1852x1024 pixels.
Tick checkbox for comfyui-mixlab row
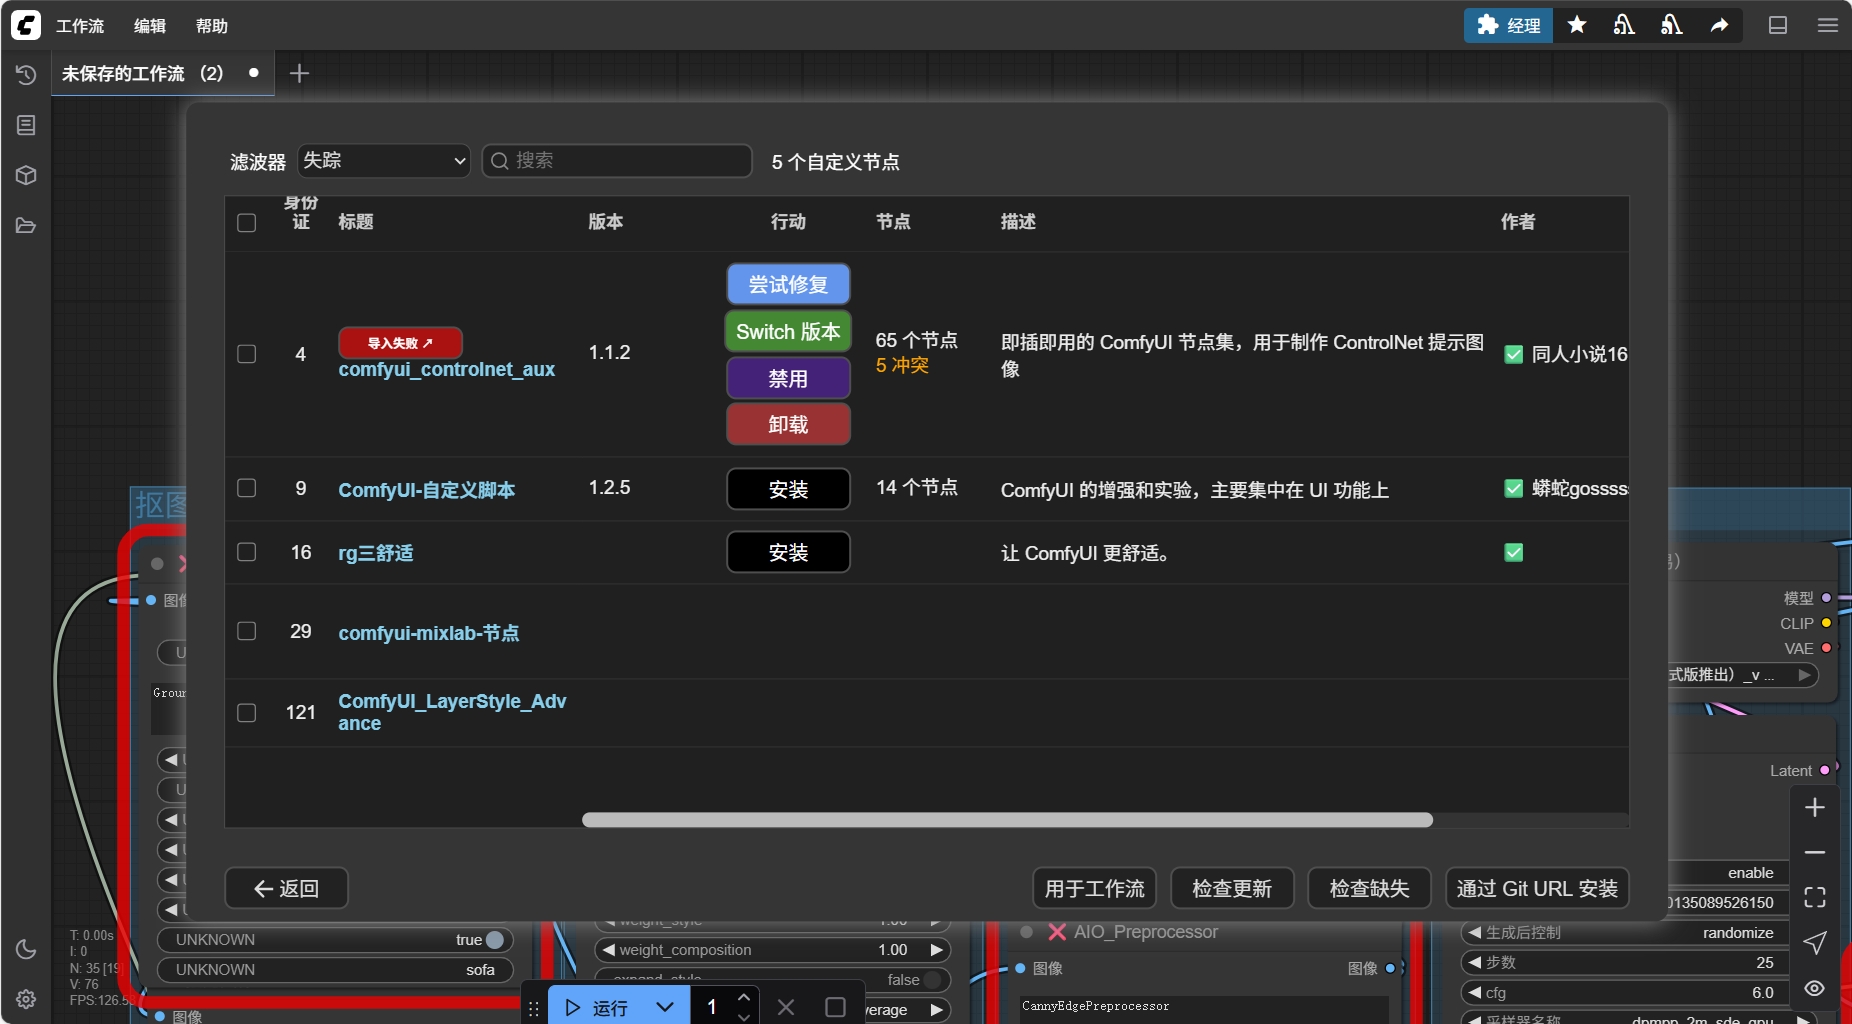click(x=247, y=631)
